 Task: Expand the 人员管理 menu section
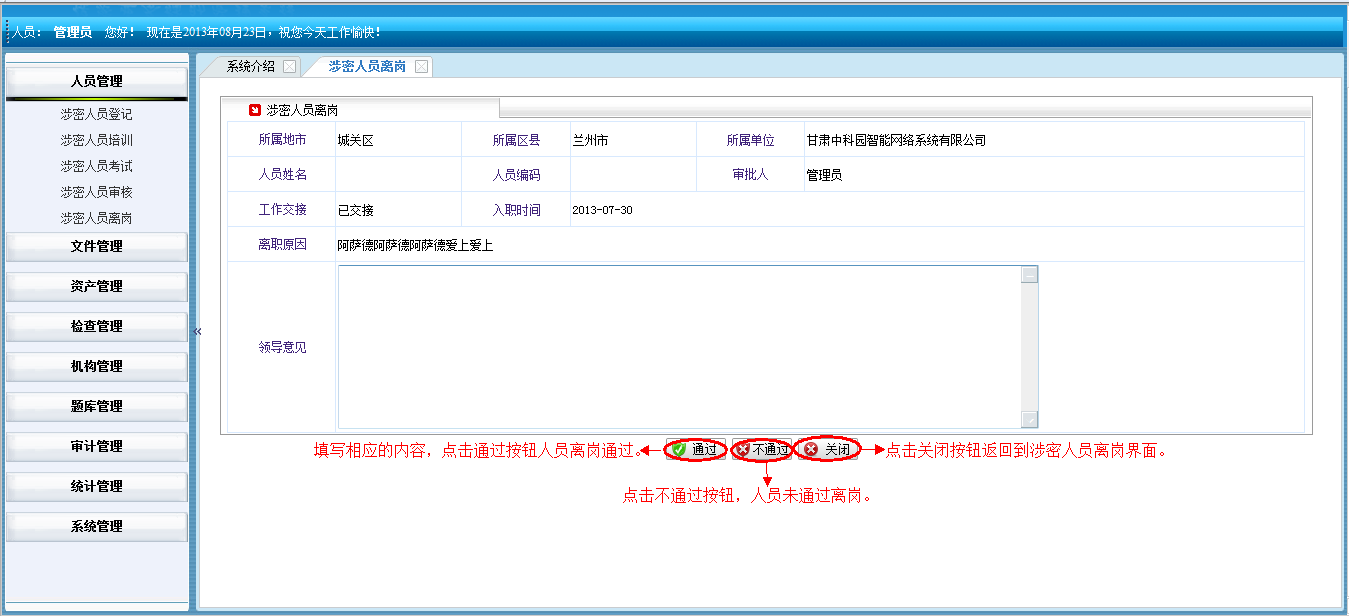tap(97, 81)
